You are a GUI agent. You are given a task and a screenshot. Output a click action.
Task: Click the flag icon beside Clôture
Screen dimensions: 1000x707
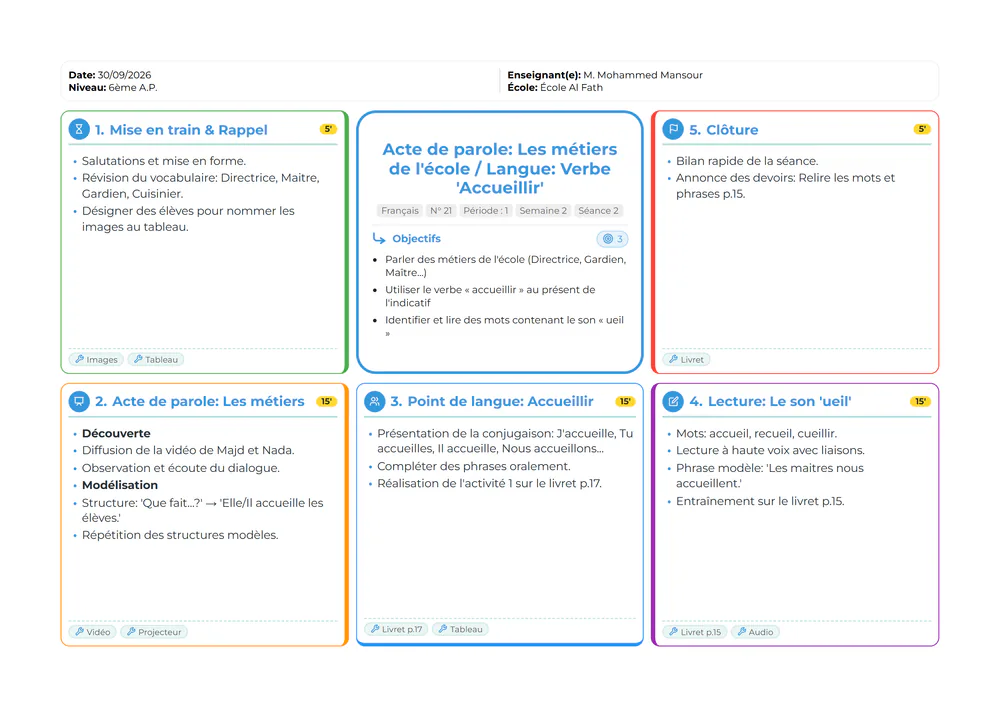(673, 129)
